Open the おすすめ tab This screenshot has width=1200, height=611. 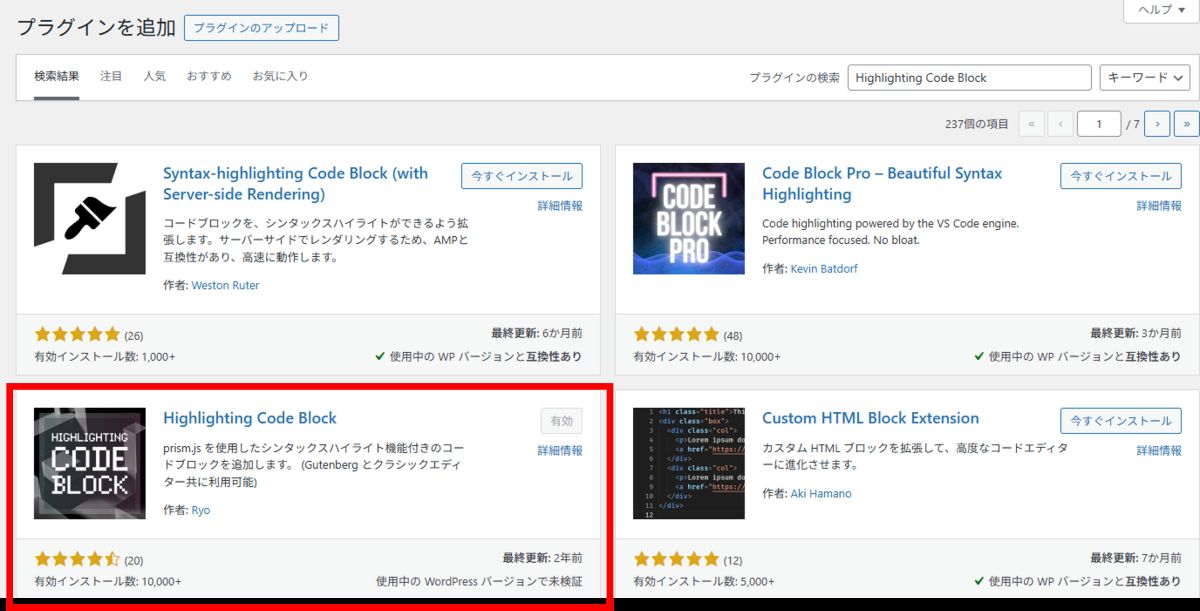tap(208, 76)
